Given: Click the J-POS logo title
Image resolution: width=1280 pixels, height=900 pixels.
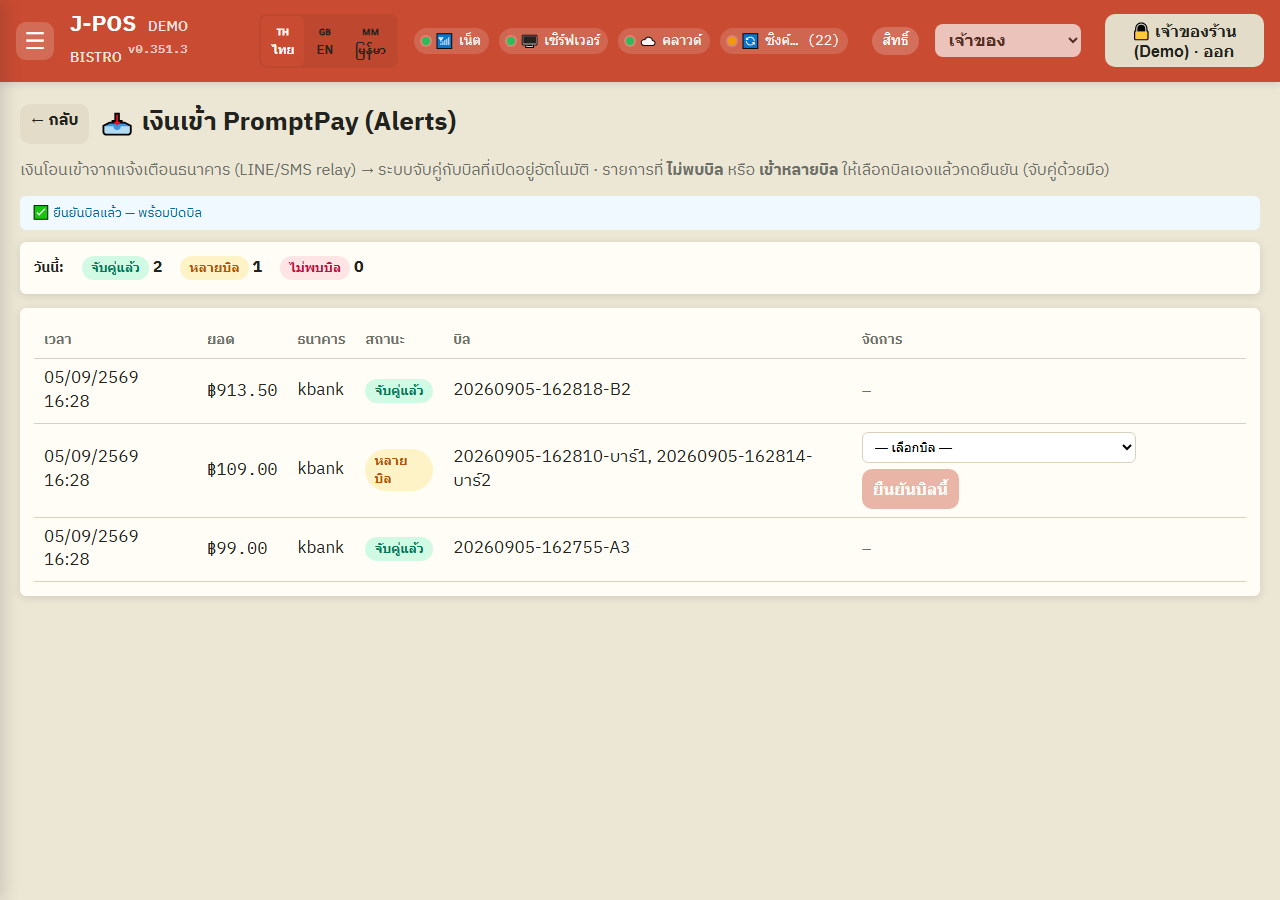Looking at the screenshot, I should [x=103, y=25].
